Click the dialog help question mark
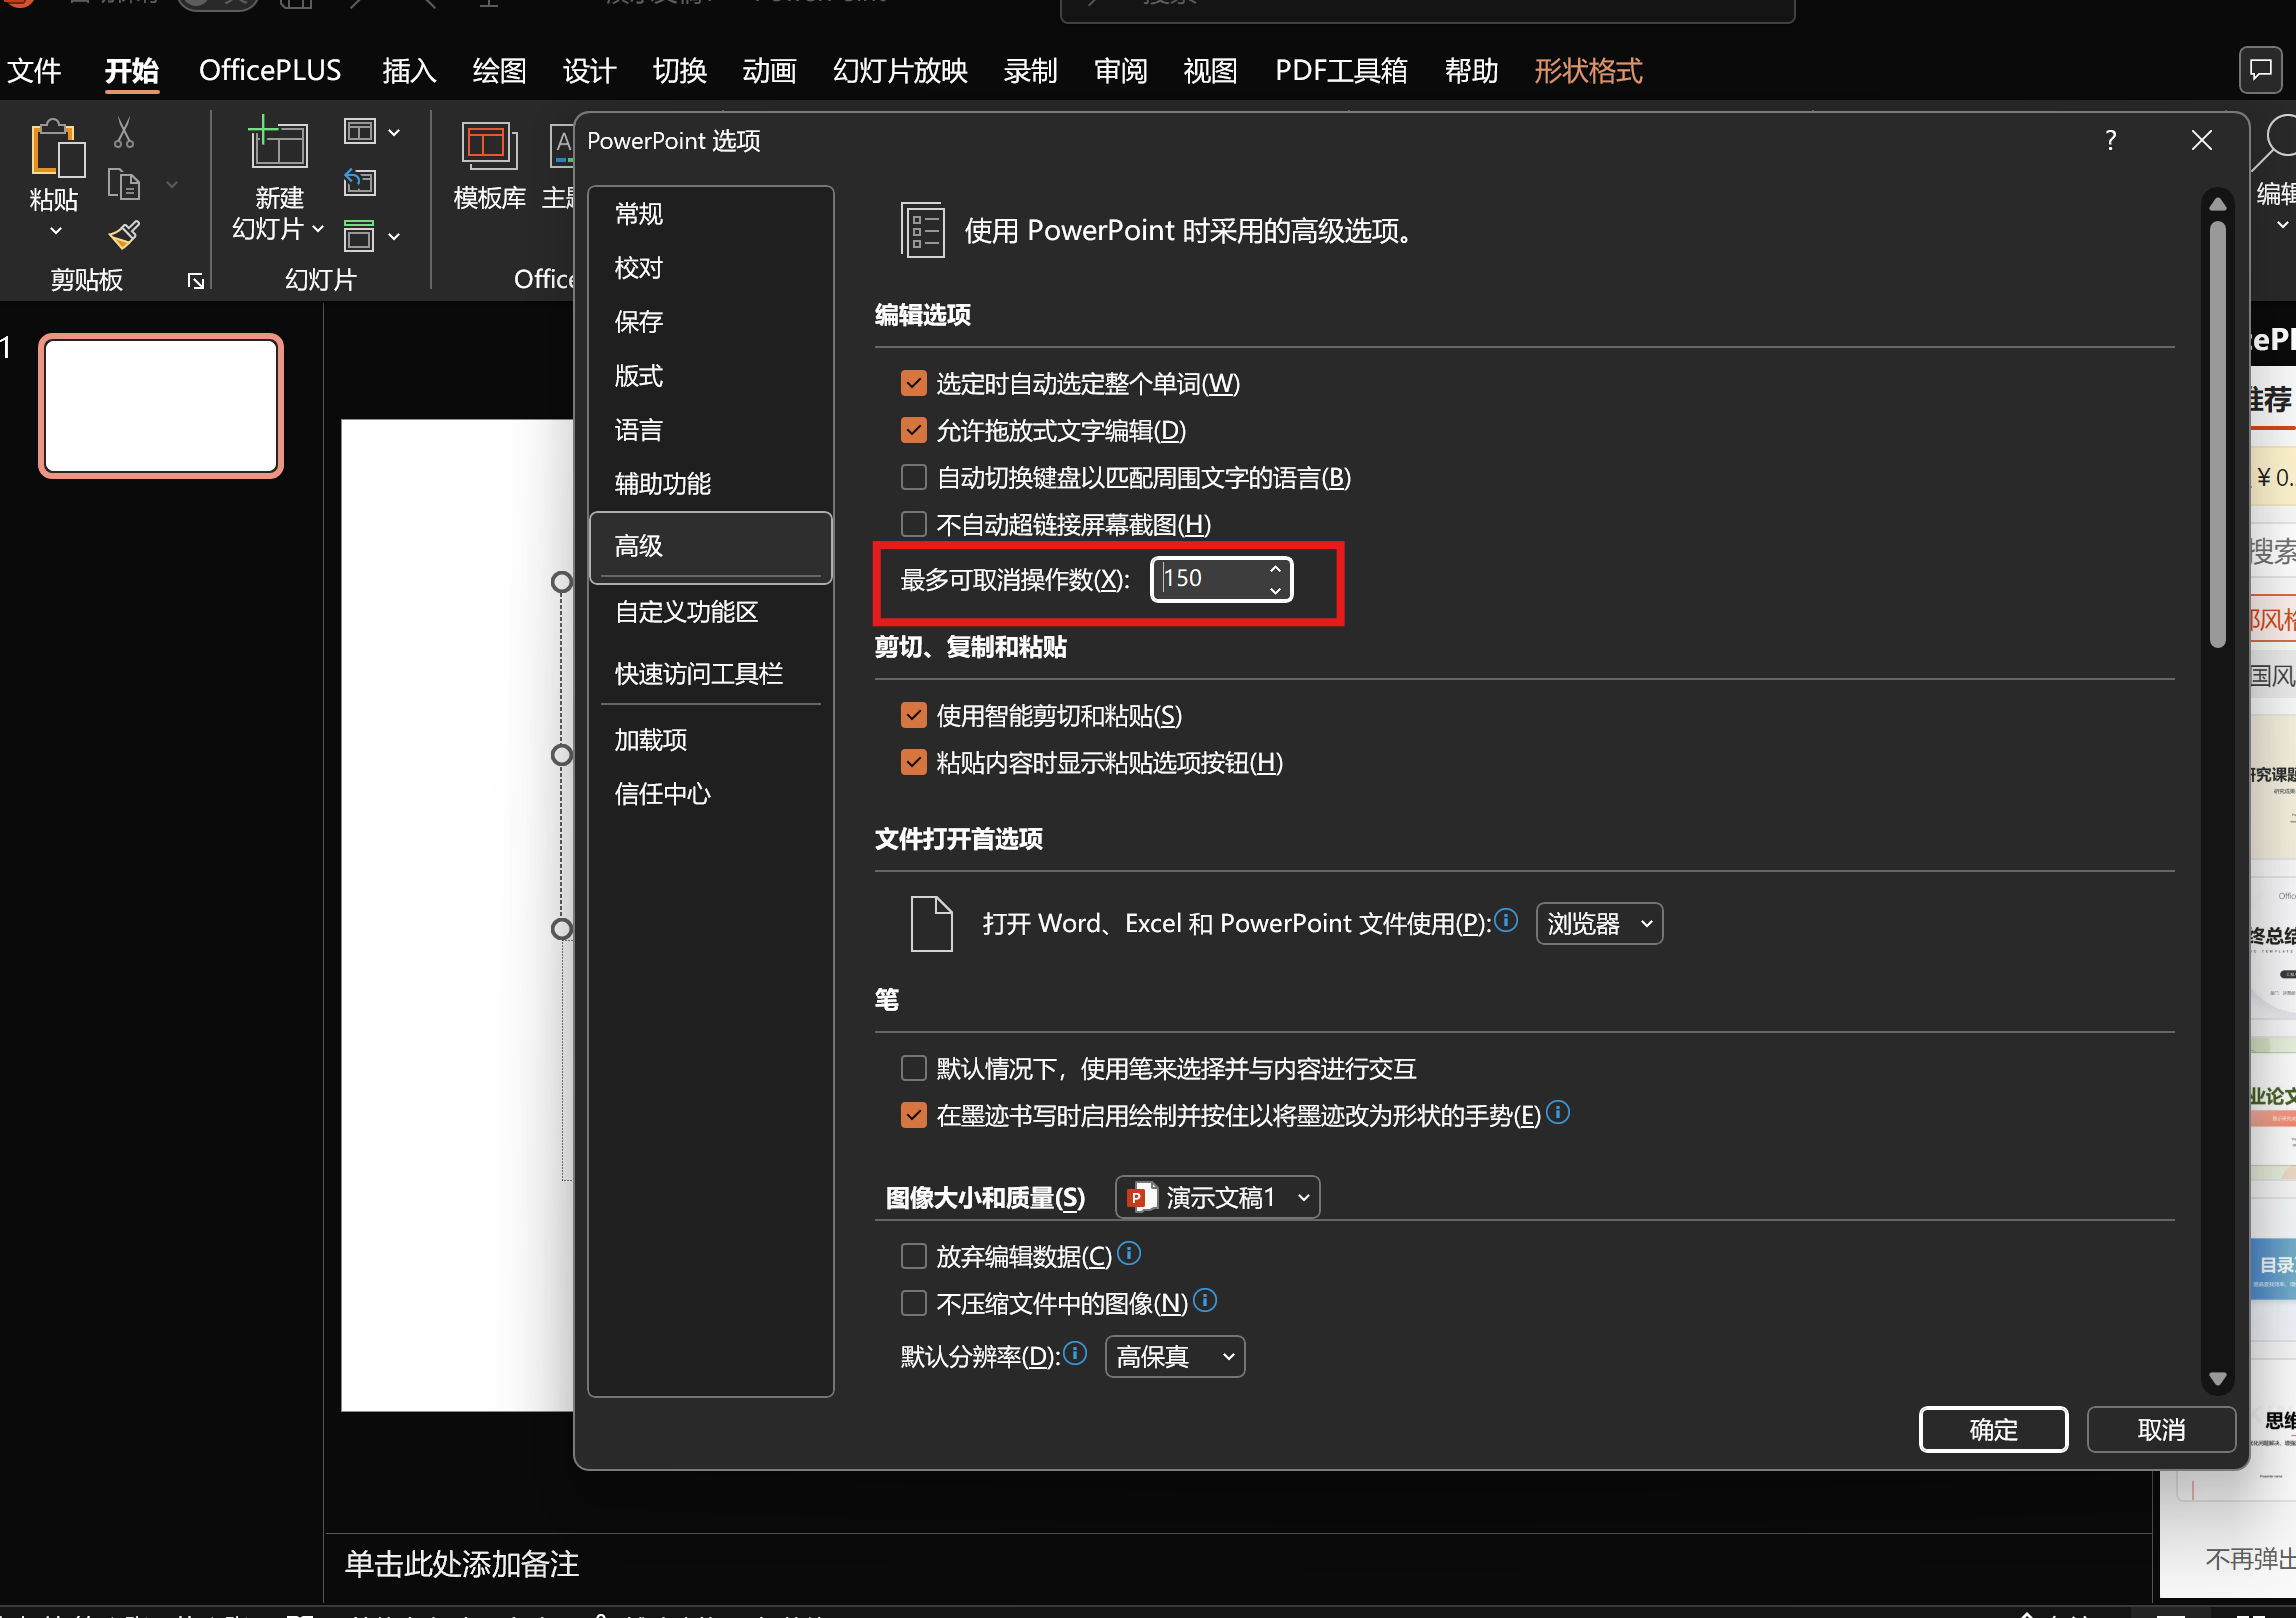Screen dimensions: 2296x1618 pos(2110,140)
